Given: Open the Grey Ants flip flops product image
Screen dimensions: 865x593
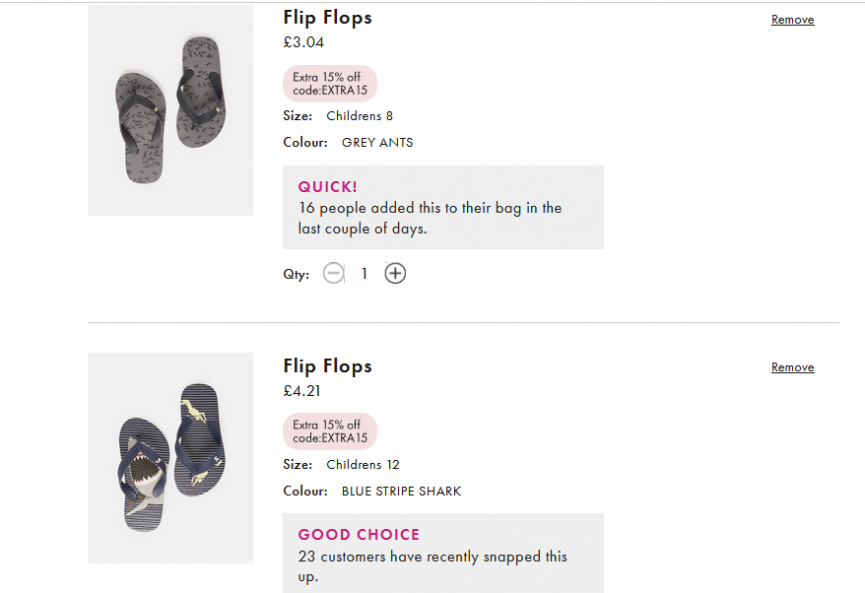Looking at the screenshot, I should 170,110.
